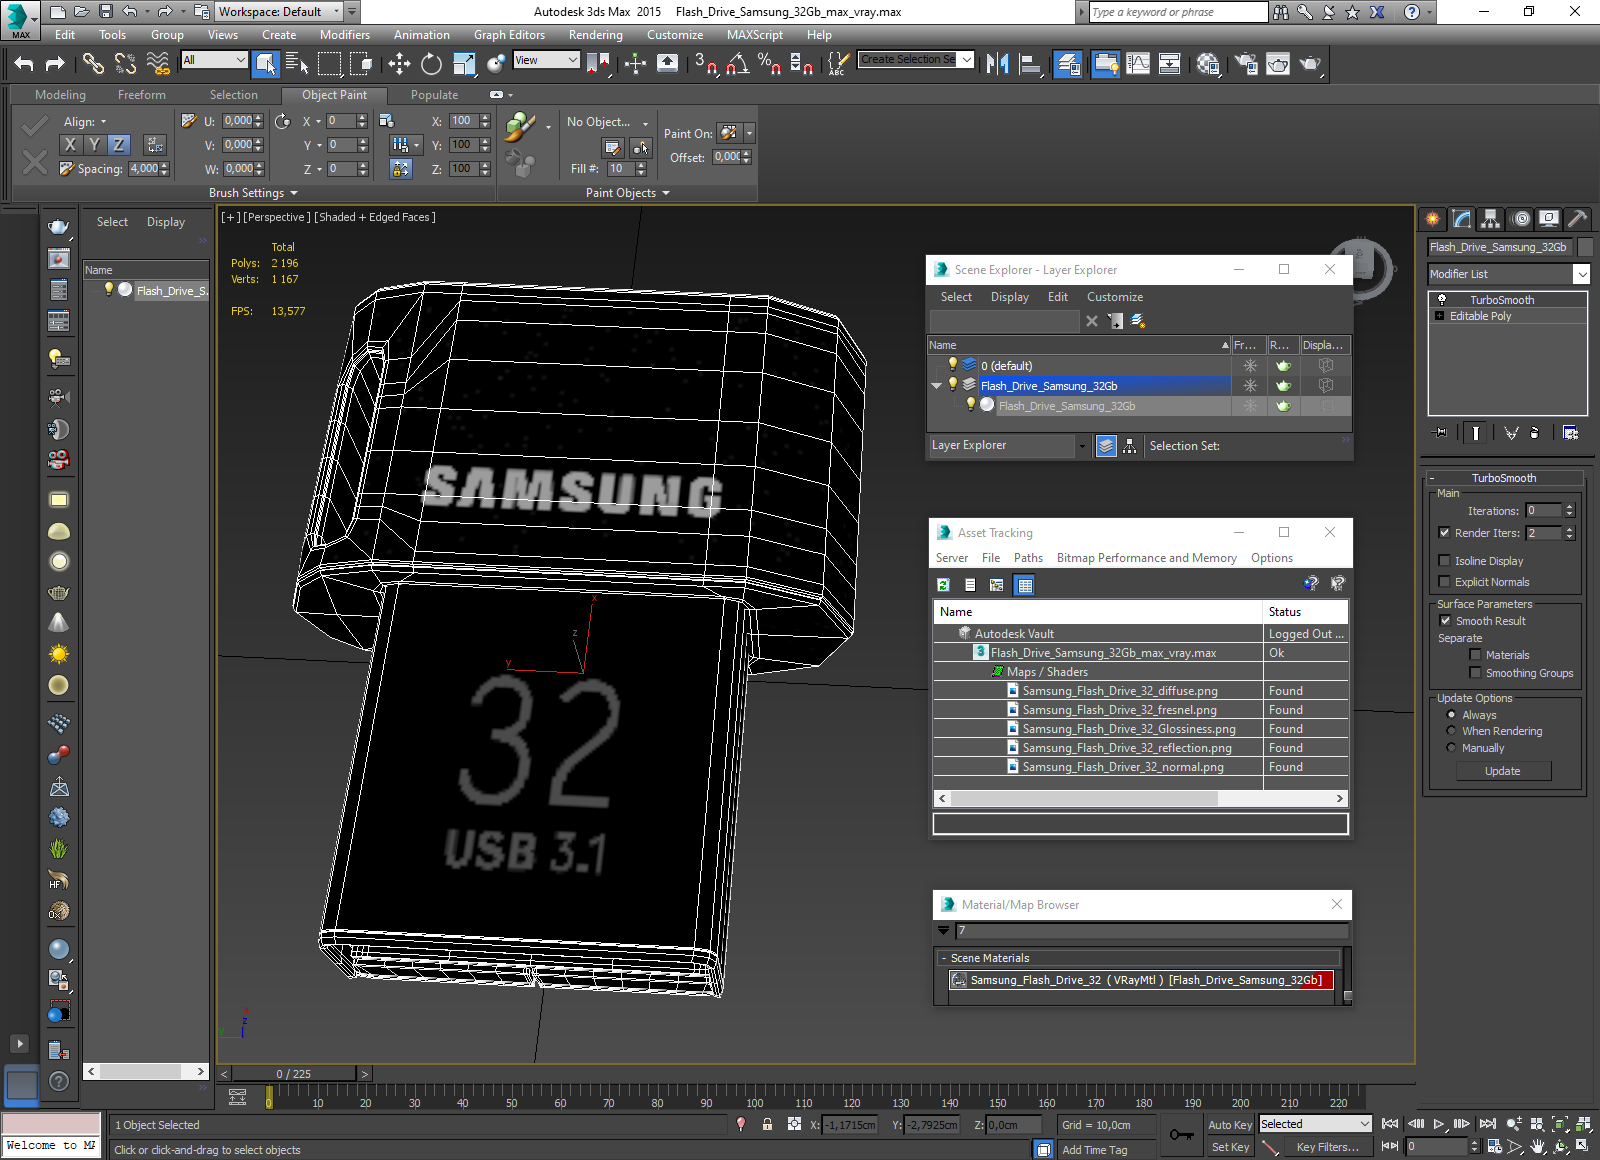The image size is (1600, 1160).
Task: Toggle the Render Iters checkbox
Action: (x=1444, y=533)
